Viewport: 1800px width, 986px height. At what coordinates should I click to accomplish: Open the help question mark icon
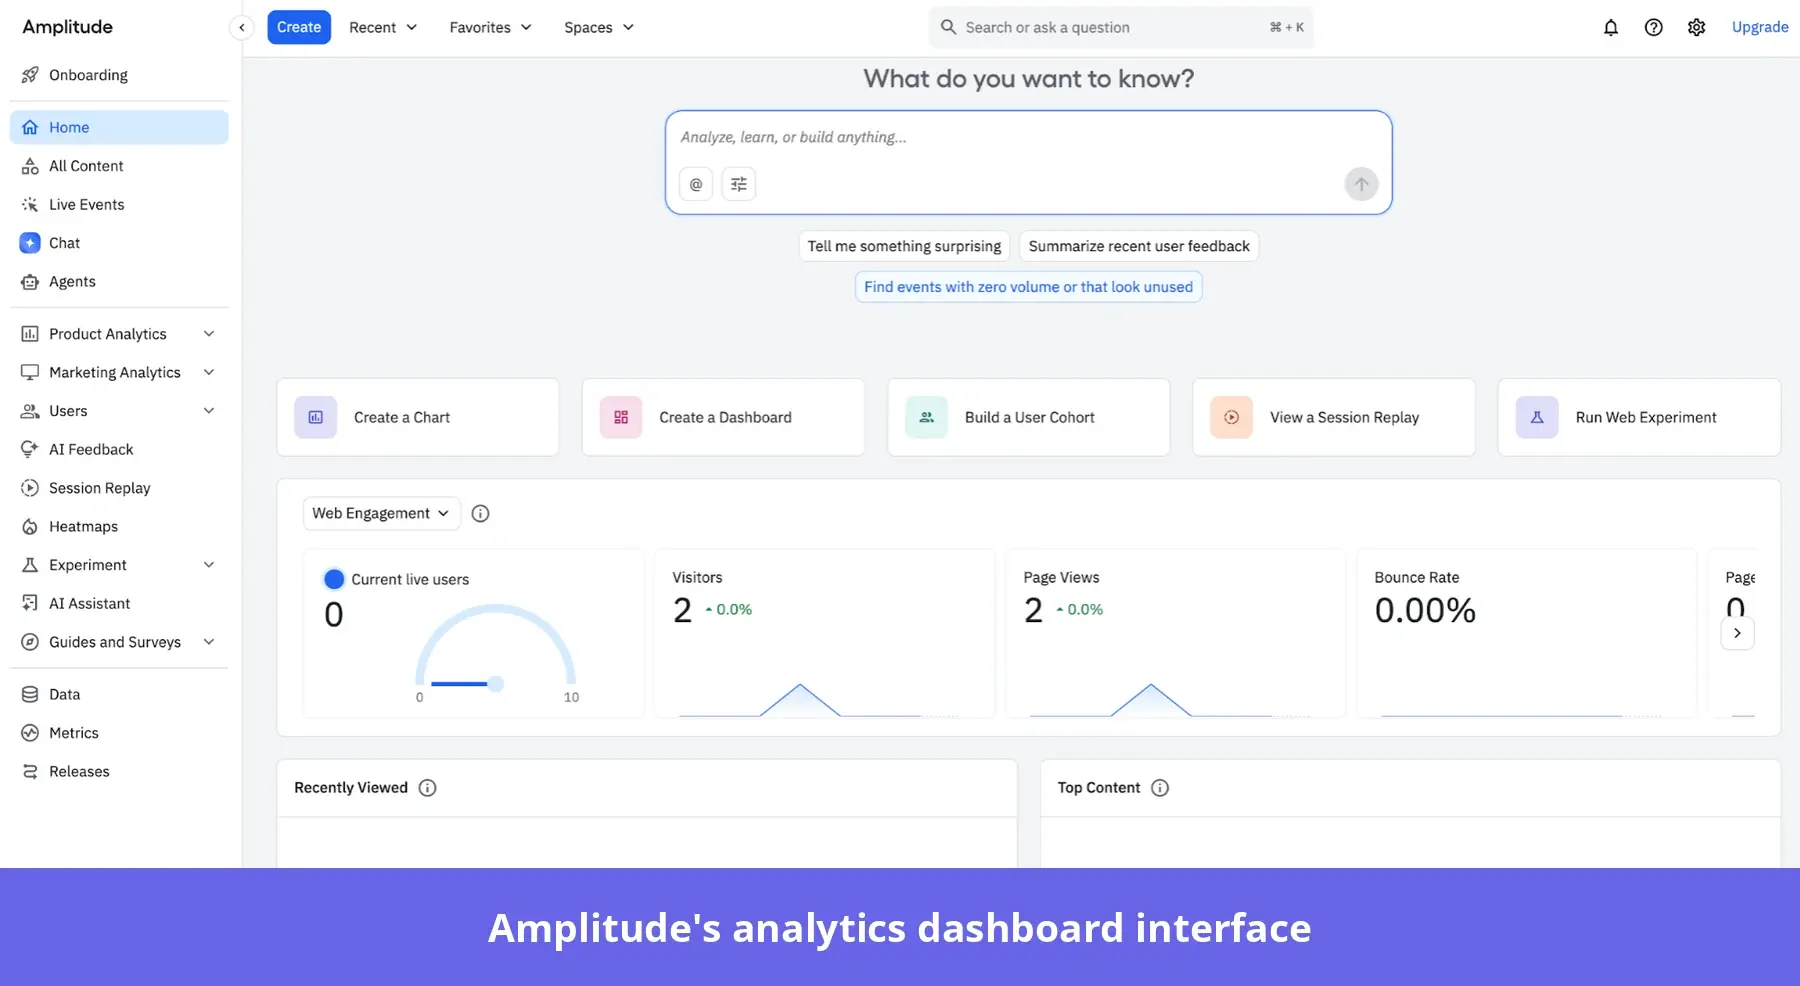1653,28
